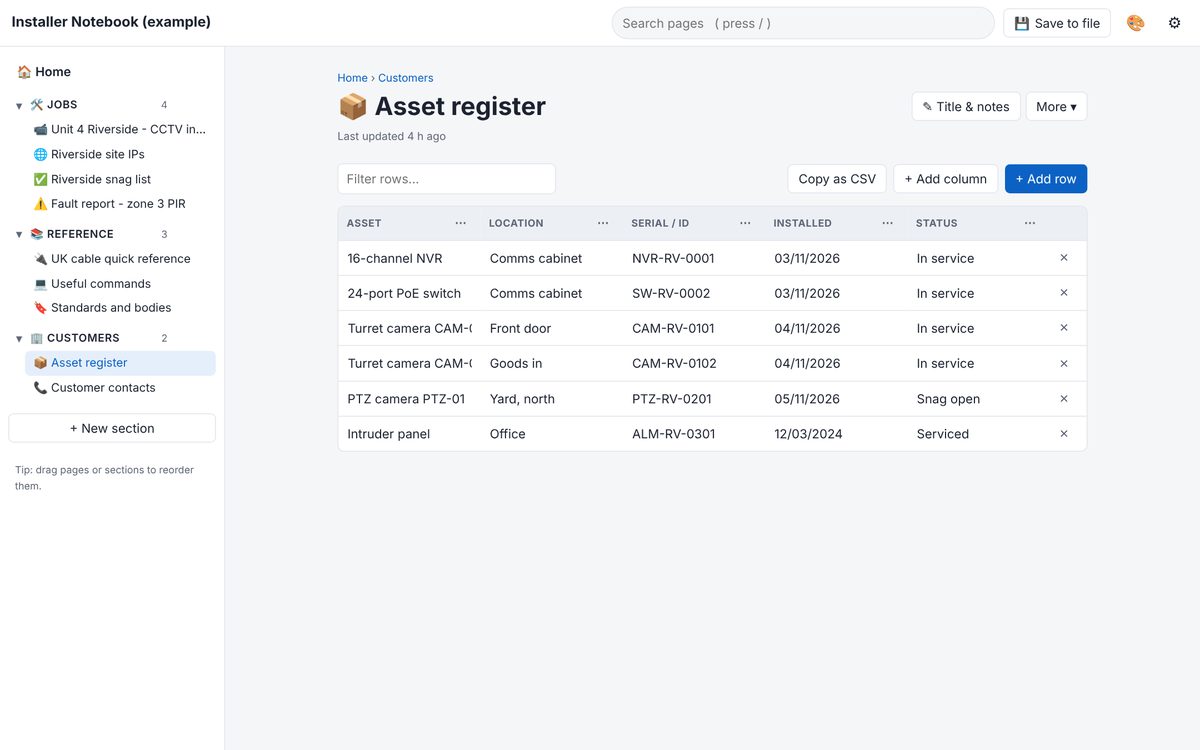The image size is (1200, 750).
Task: Delete the Intruder panel row
Action: (x=1064, y=434)
